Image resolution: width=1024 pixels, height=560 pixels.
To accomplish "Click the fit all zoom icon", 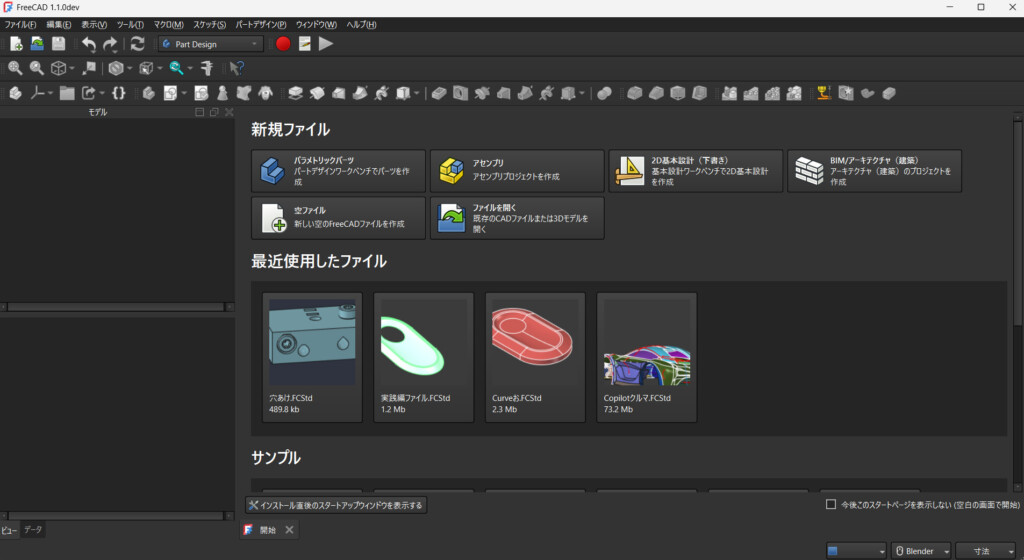I will (x=15, y=68).
